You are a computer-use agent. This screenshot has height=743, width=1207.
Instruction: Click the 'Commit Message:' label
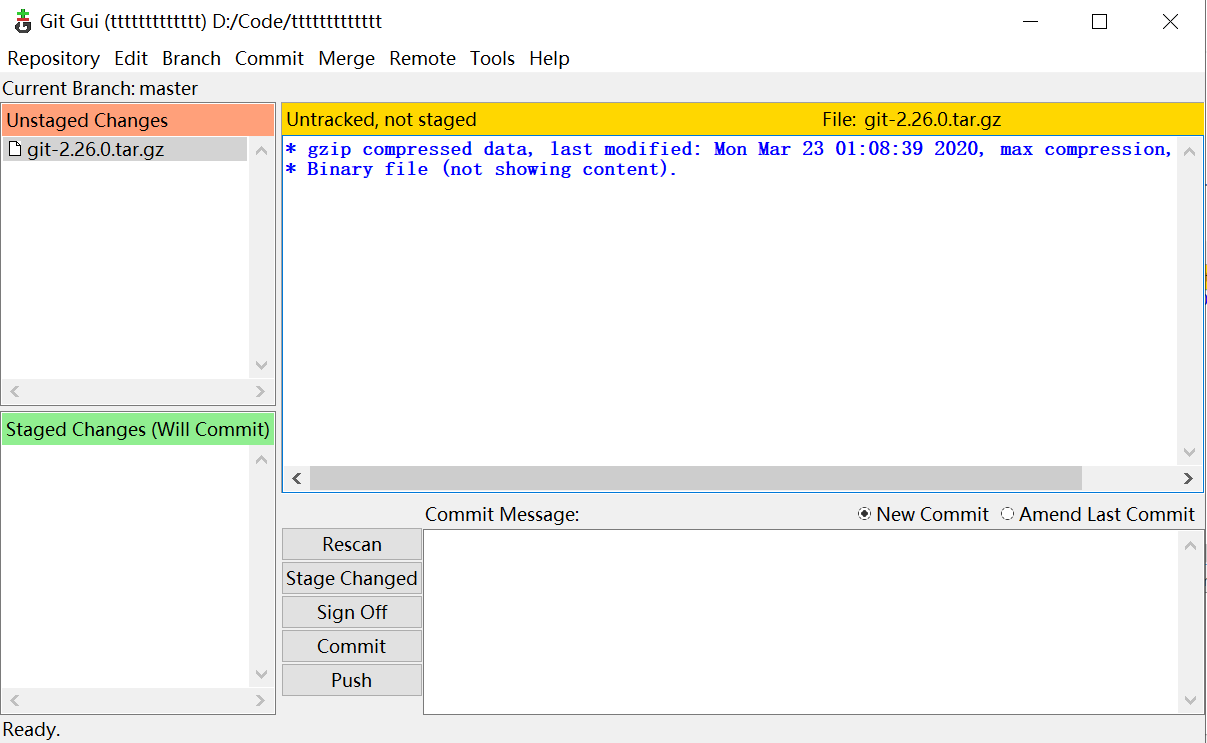click(502, 514)
